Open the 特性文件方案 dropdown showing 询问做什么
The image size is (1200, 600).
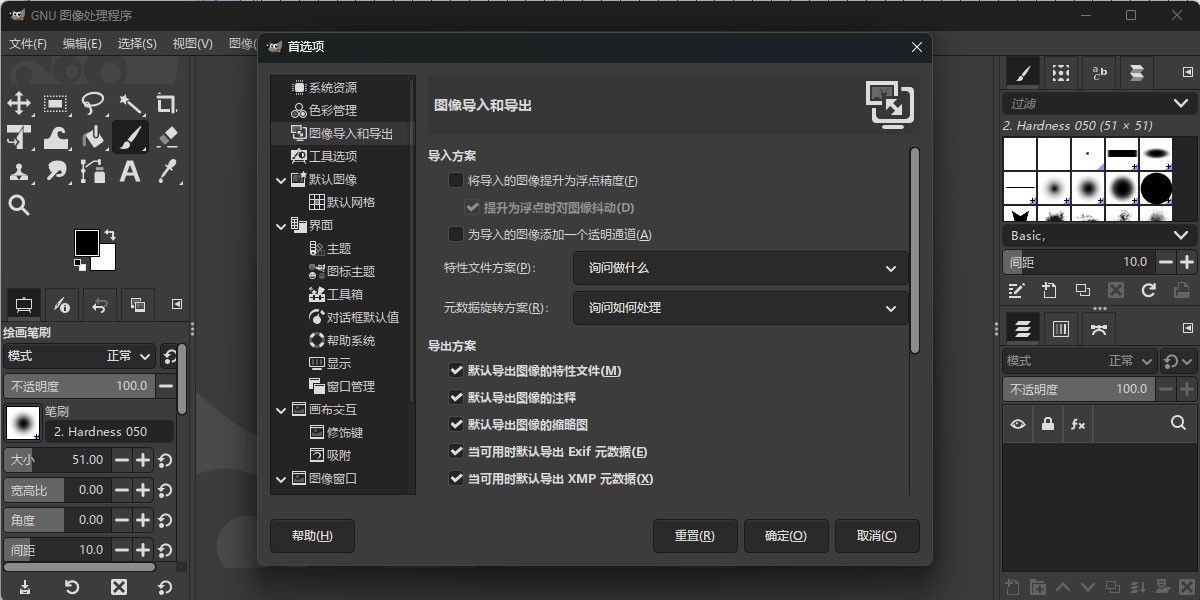(x=740, y=268)
